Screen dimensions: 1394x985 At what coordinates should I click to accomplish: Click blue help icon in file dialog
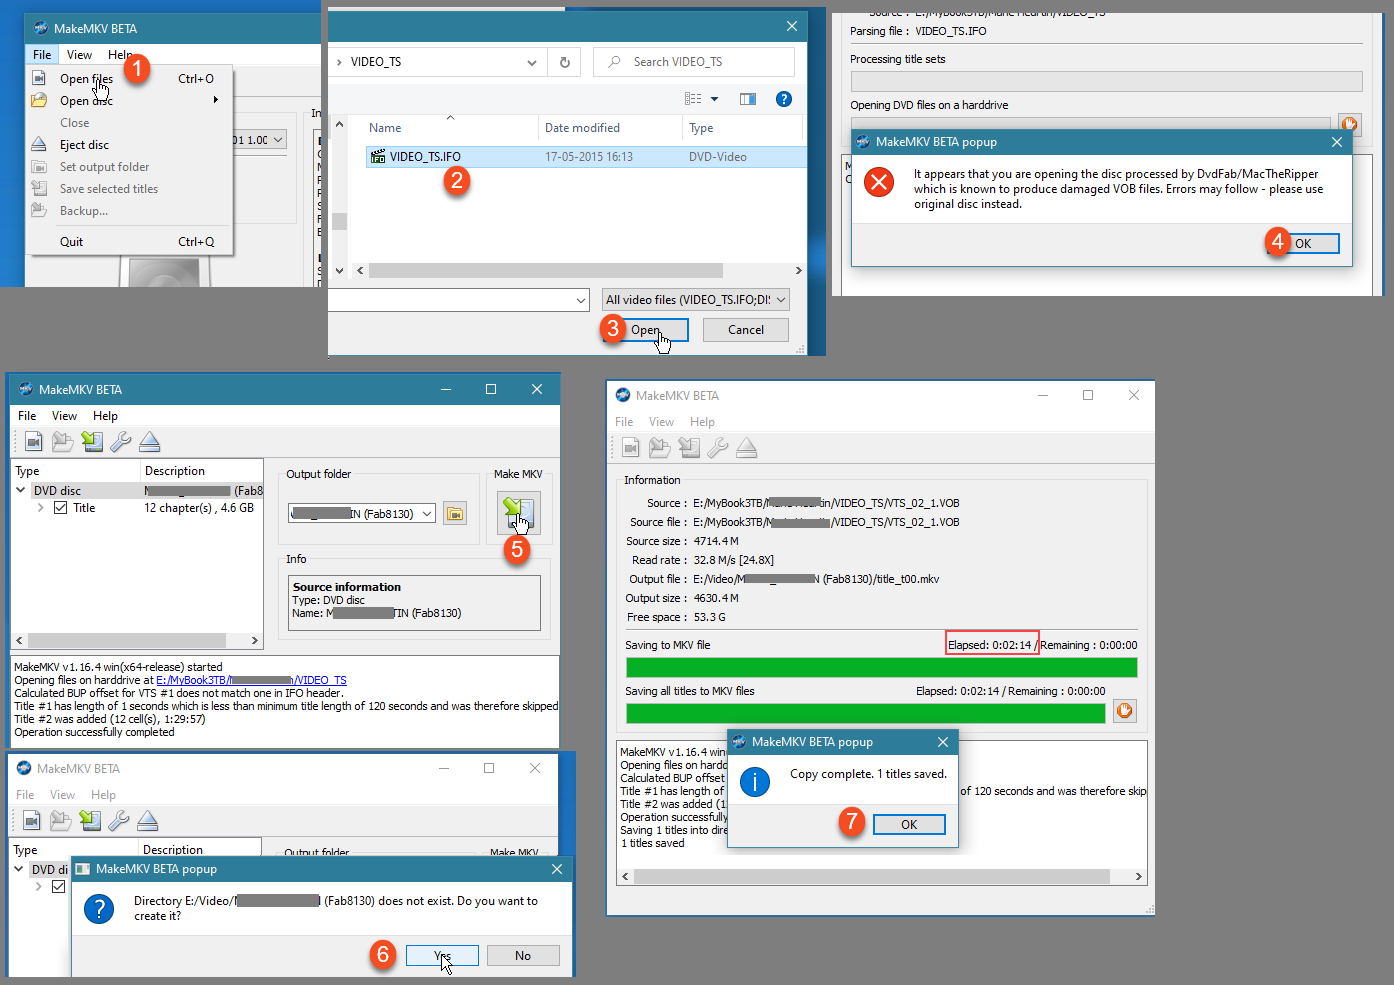pos(784,99)
